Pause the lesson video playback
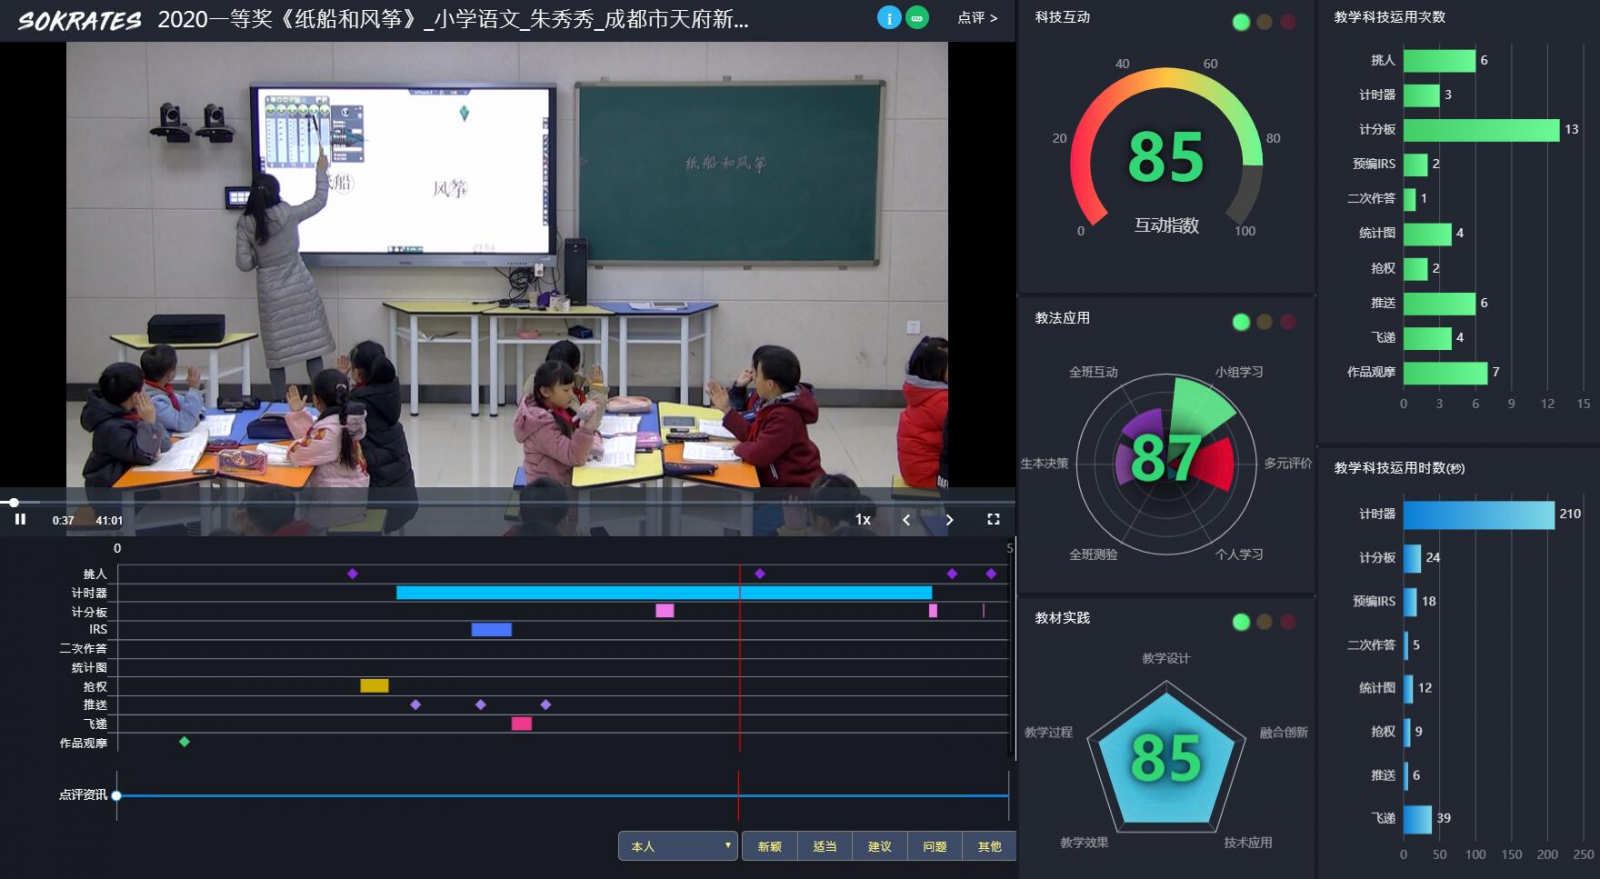Screen dimensions: 1600x879 (20, 519)
